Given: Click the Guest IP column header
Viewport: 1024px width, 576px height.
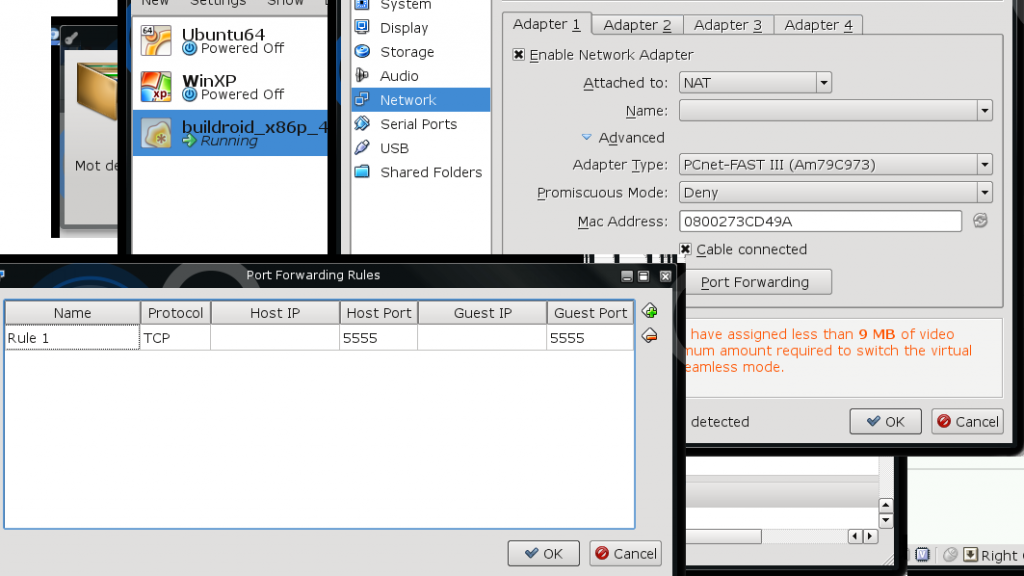Looking at the screenshot, I should pyautogui.click(x=483, y=313).
